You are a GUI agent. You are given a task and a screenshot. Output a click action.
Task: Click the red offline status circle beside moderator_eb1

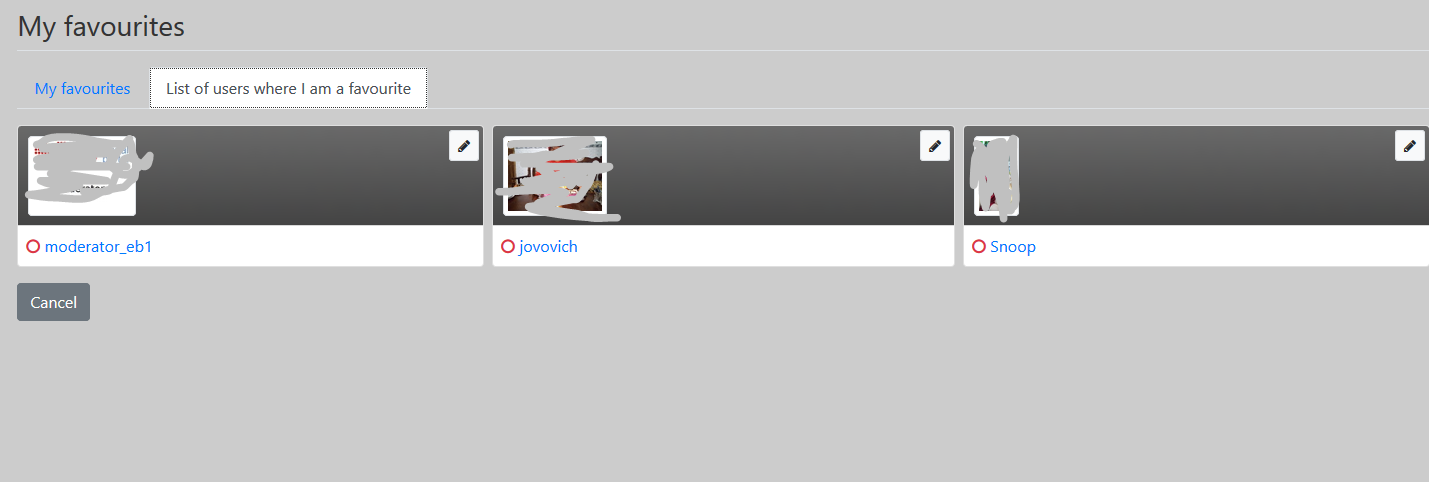point(33,247)
